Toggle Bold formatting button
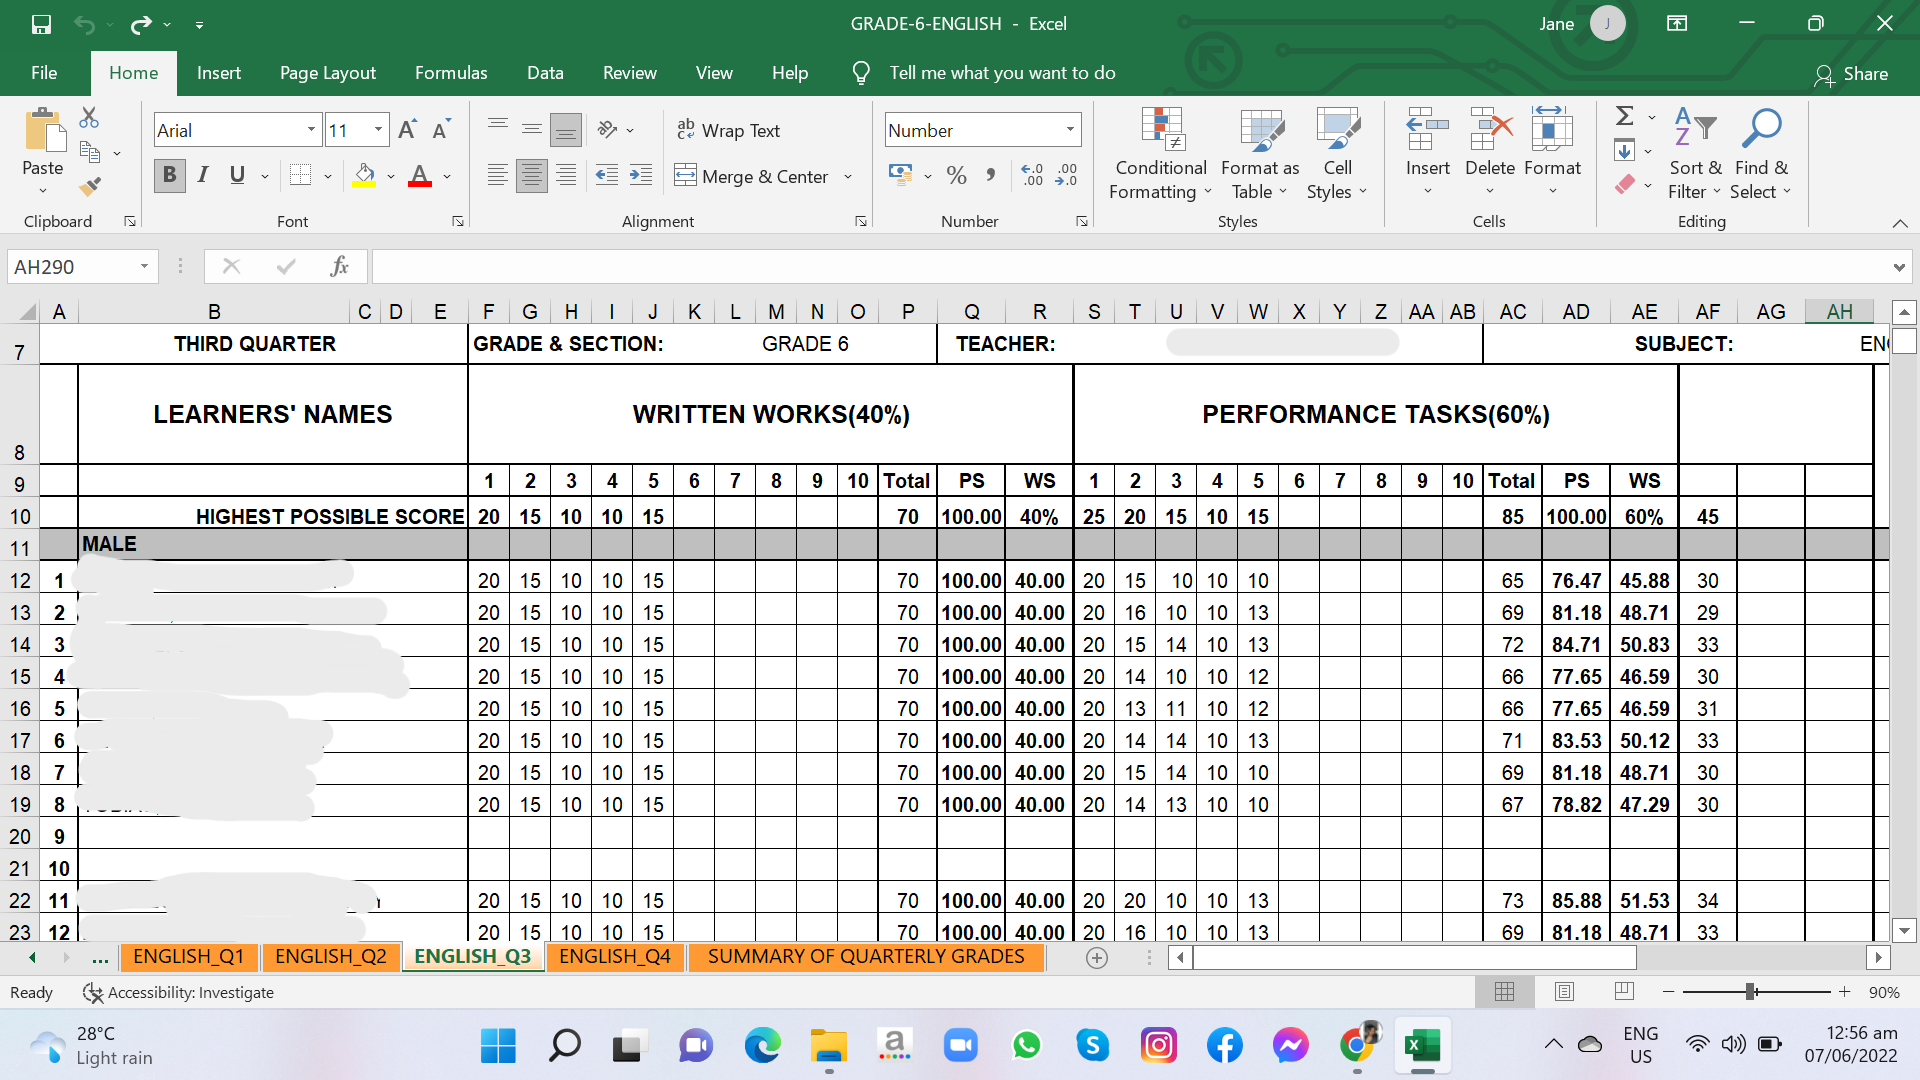Screen dimensions: 1920x1080 click(169, 176)
